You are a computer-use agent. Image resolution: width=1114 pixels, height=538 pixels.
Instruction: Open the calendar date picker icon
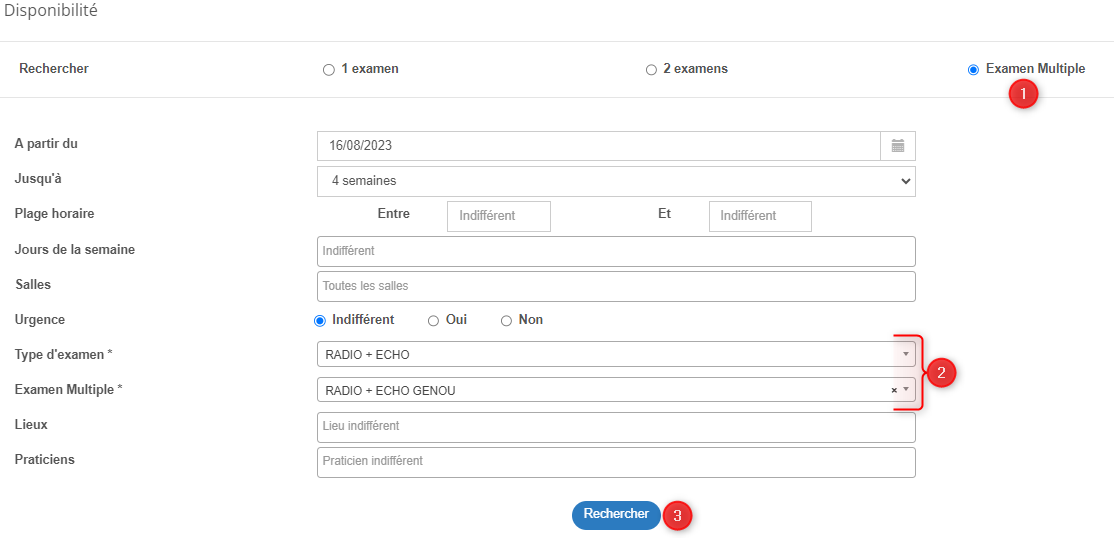[898, 146]
